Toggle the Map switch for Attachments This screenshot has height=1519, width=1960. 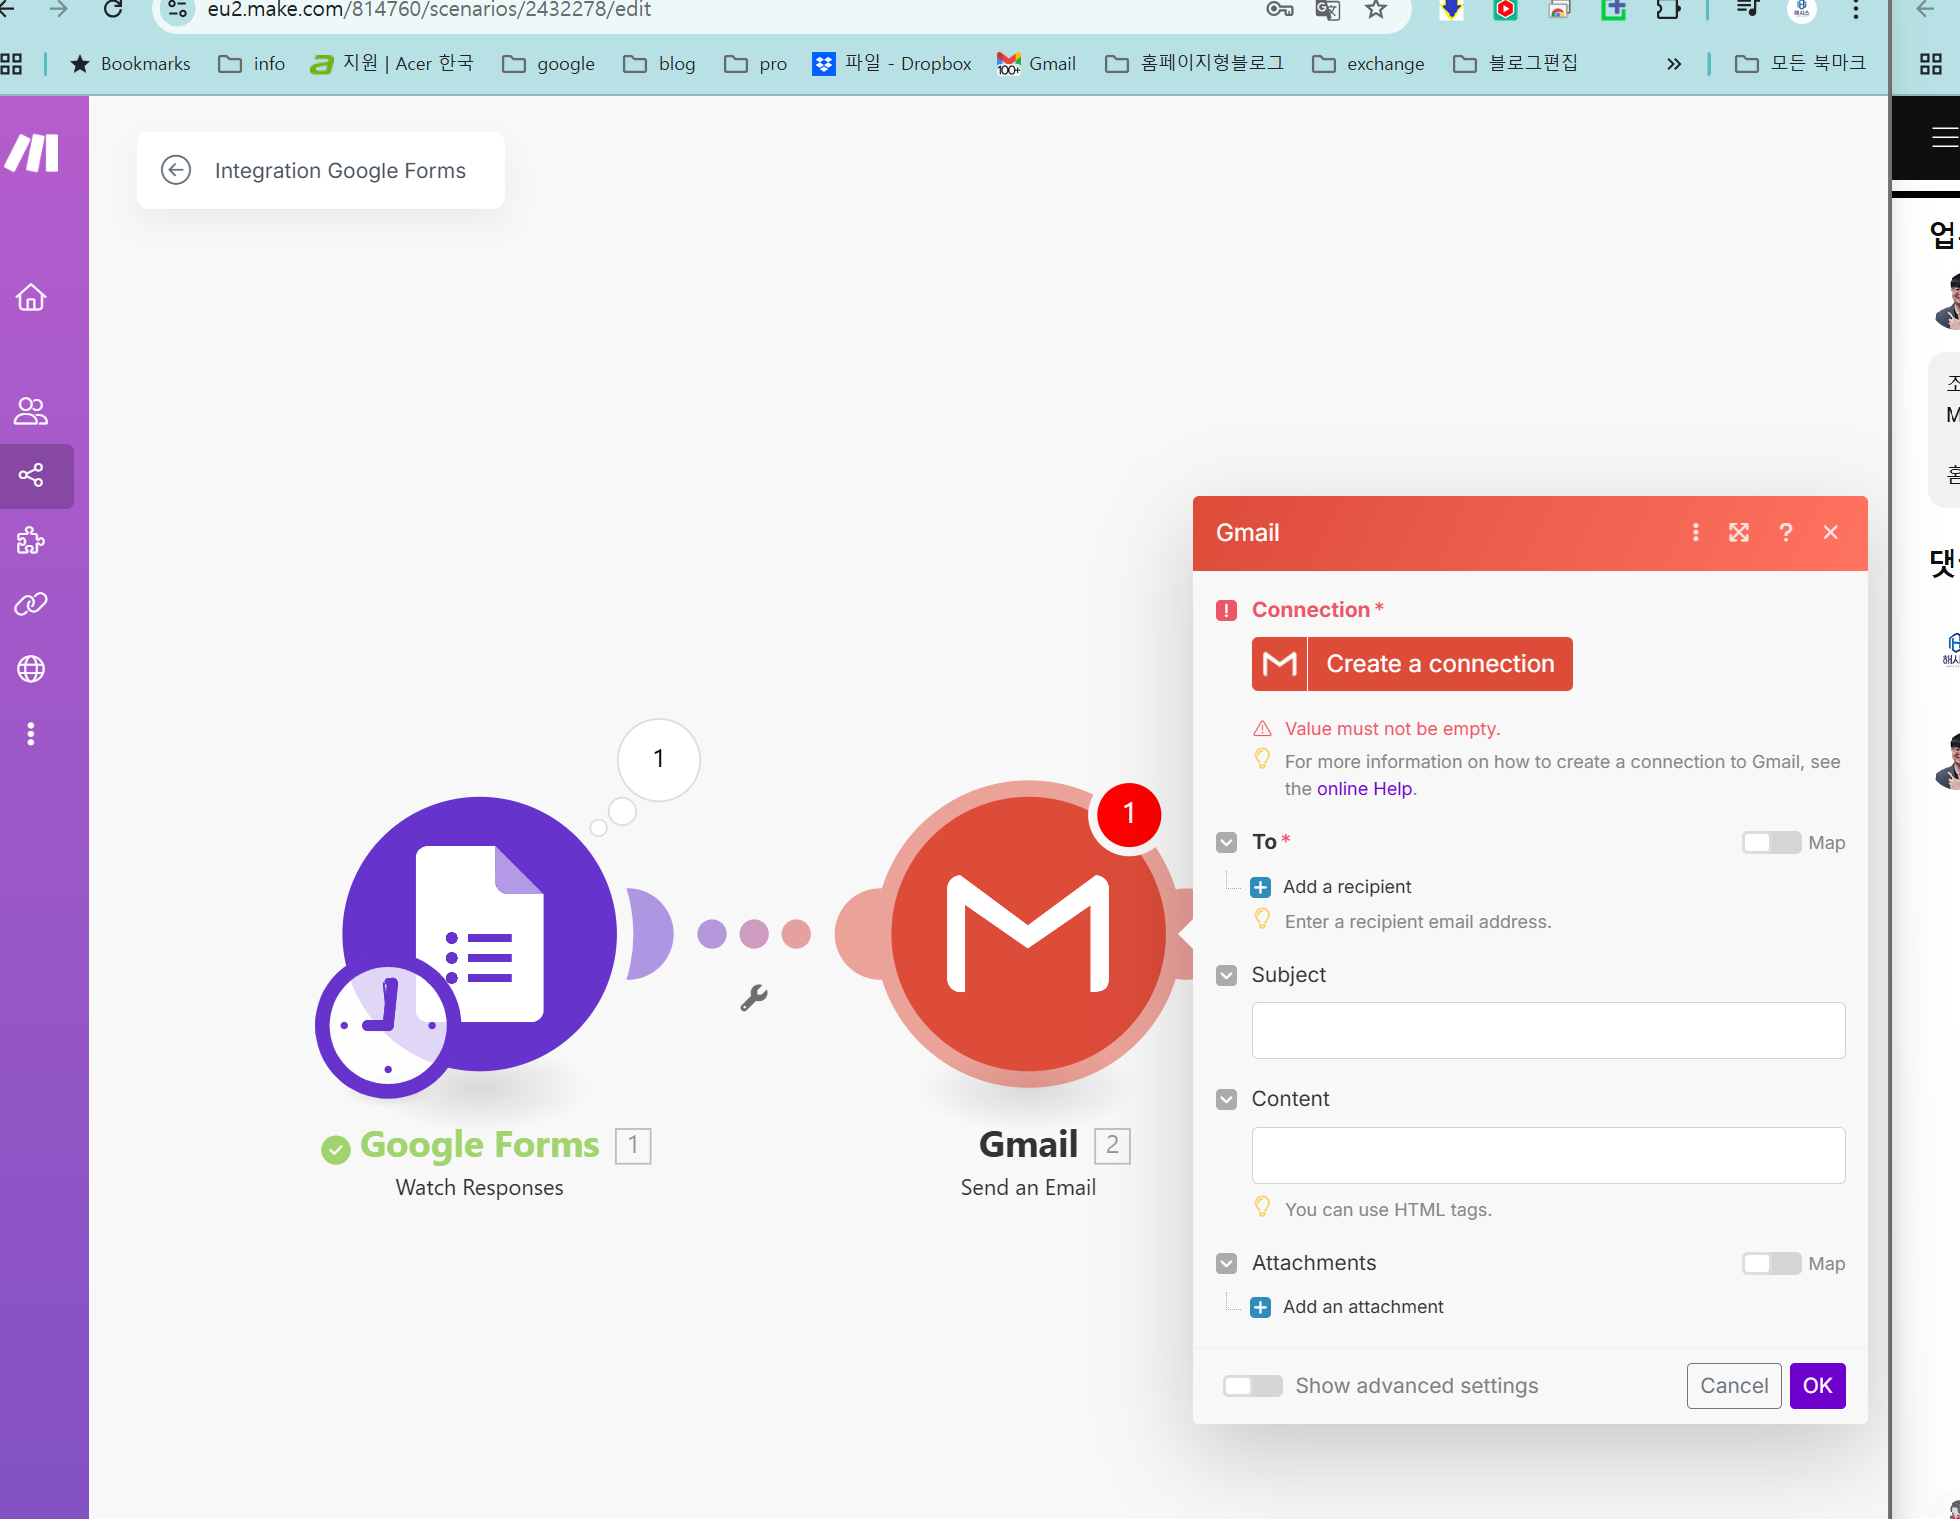click(x=1771, y=1264)
